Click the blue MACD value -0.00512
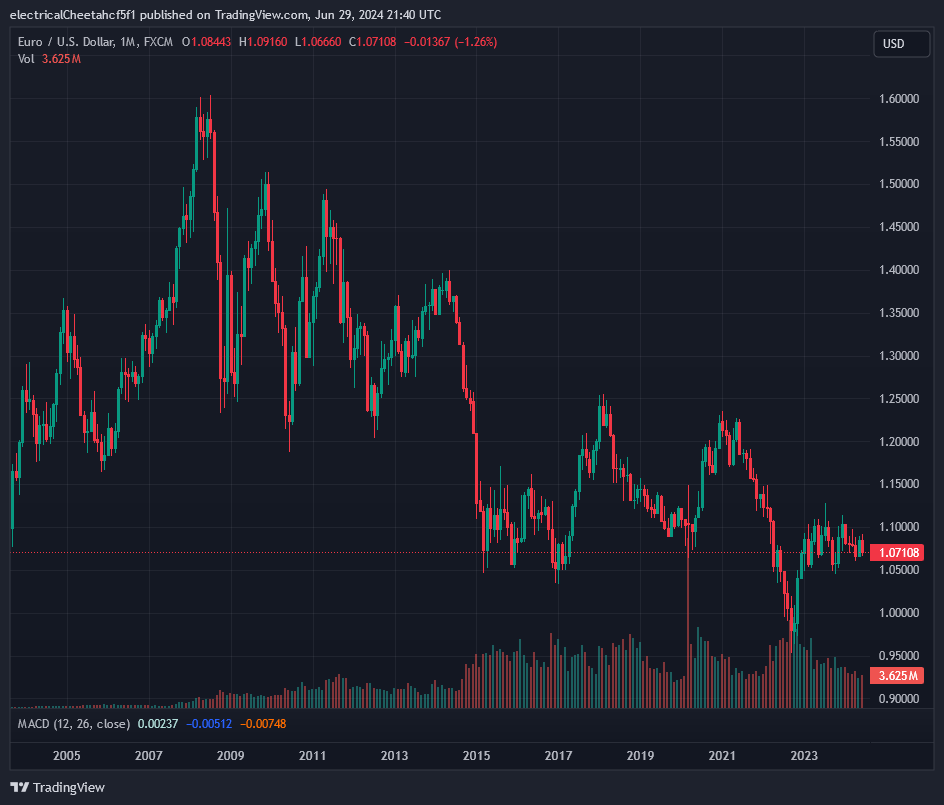 (209, 723)
